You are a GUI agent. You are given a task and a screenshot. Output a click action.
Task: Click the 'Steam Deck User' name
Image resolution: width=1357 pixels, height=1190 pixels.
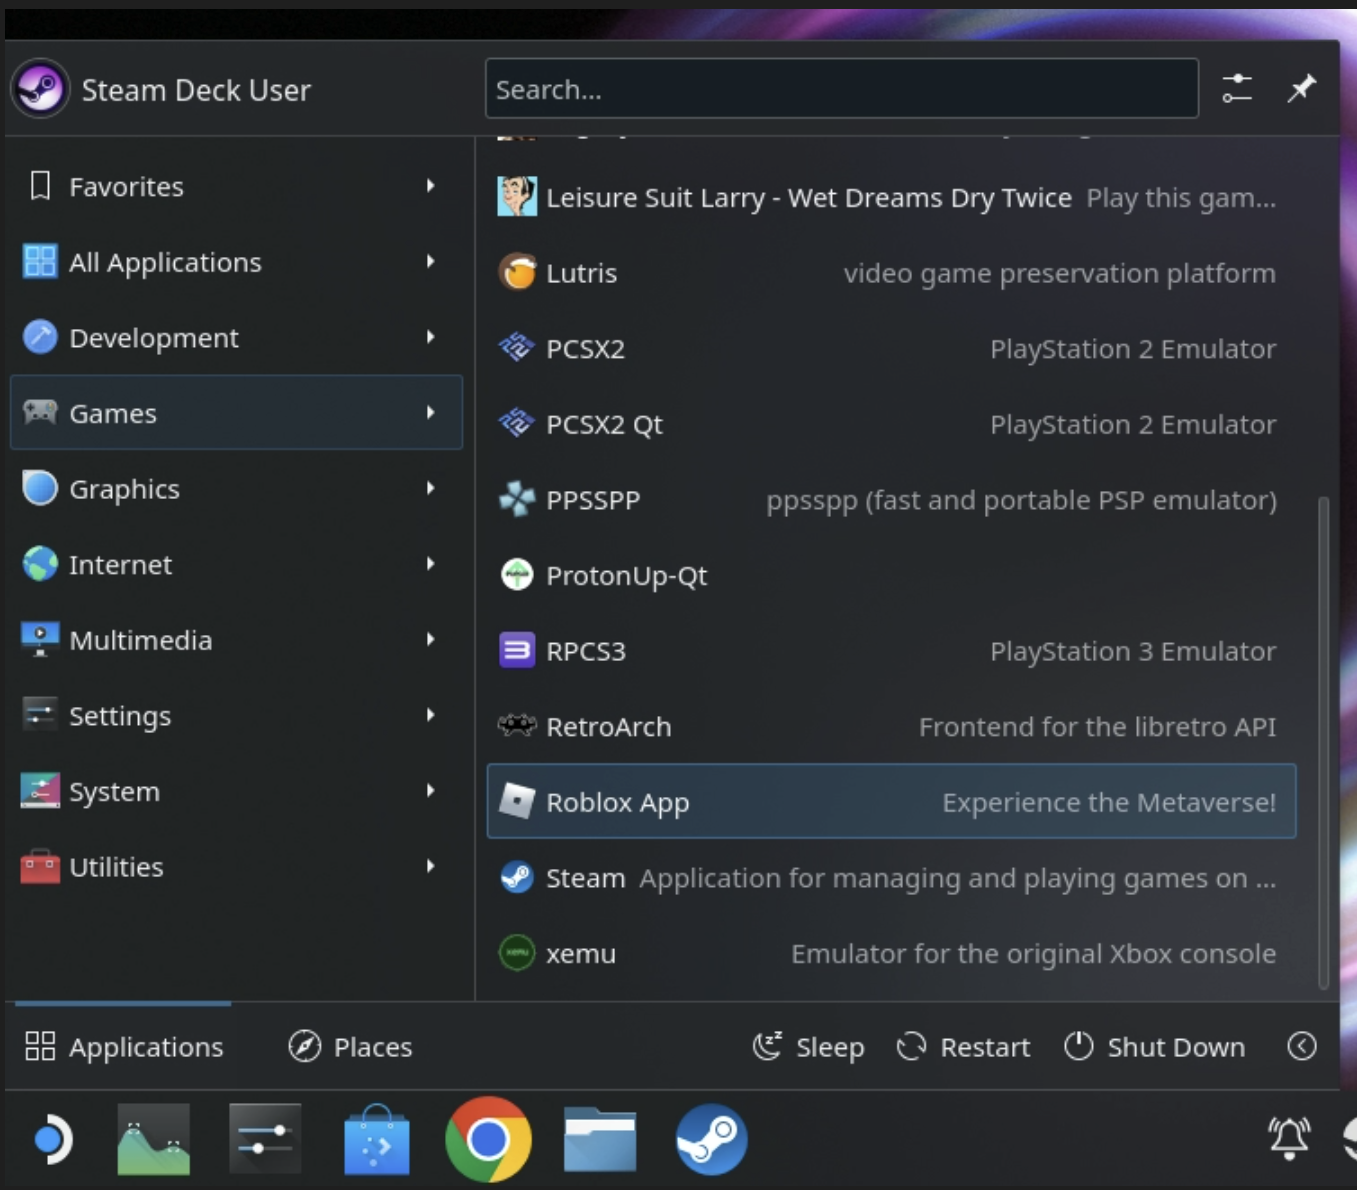click(x=196, y=90)
